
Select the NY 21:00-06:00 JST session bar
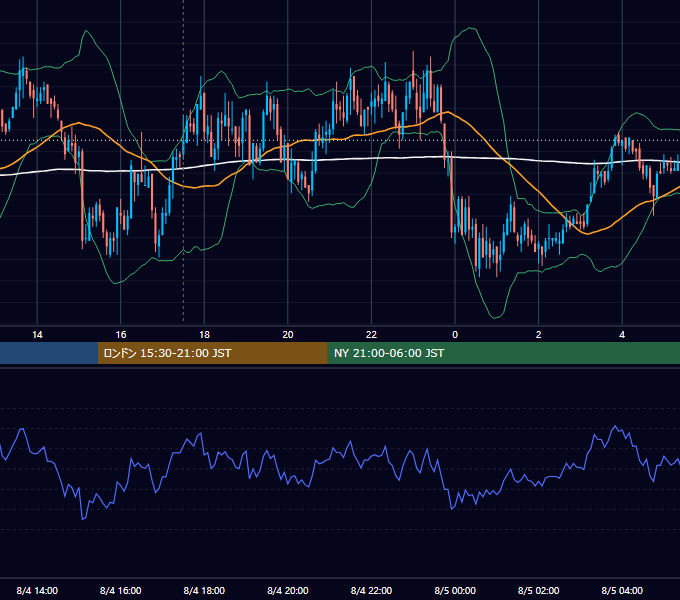tap(503, 353)
